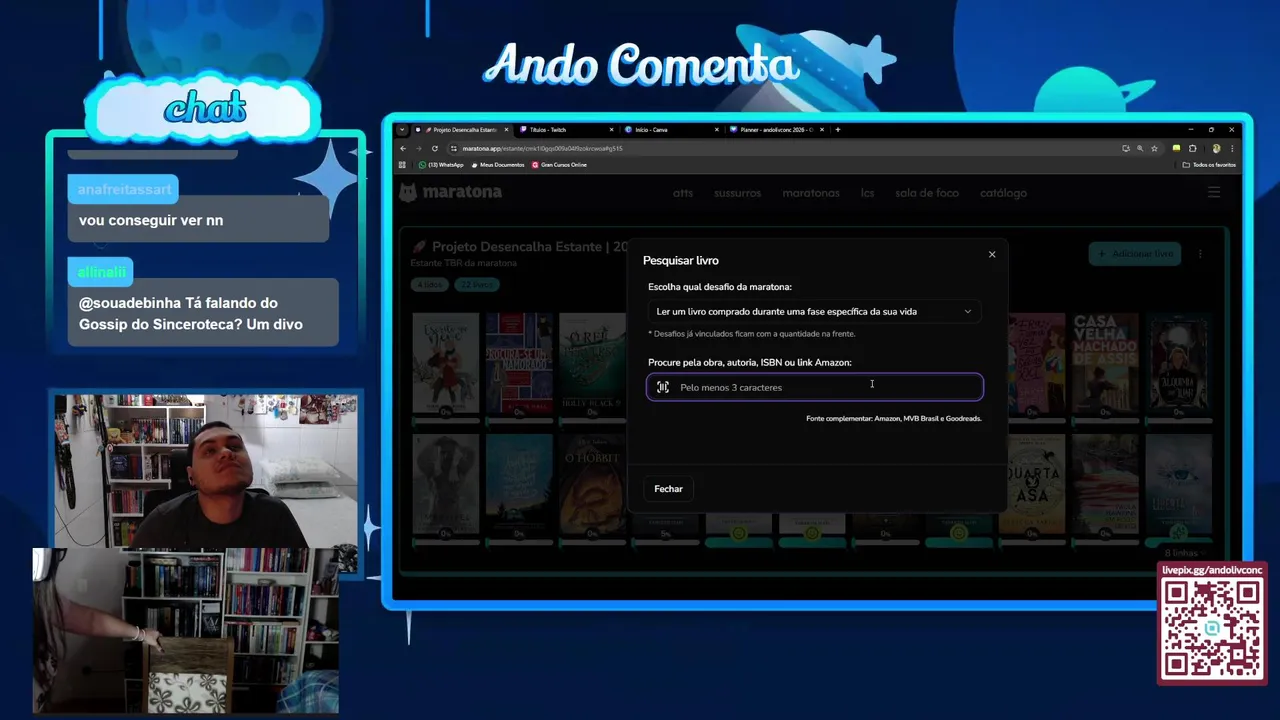Open the maratonas menu item
Screen dimensions: 1280x720
pos(811,193)
